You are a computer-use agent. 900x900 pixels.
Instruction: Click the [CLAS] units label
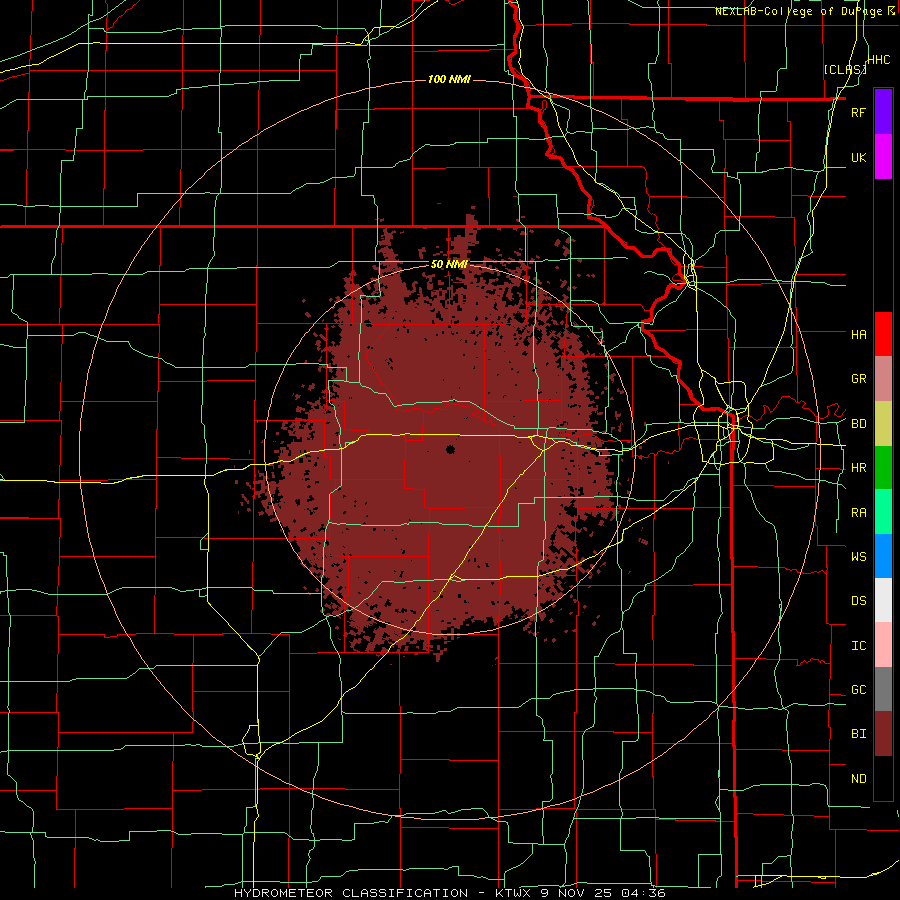[x=845, y=69]
